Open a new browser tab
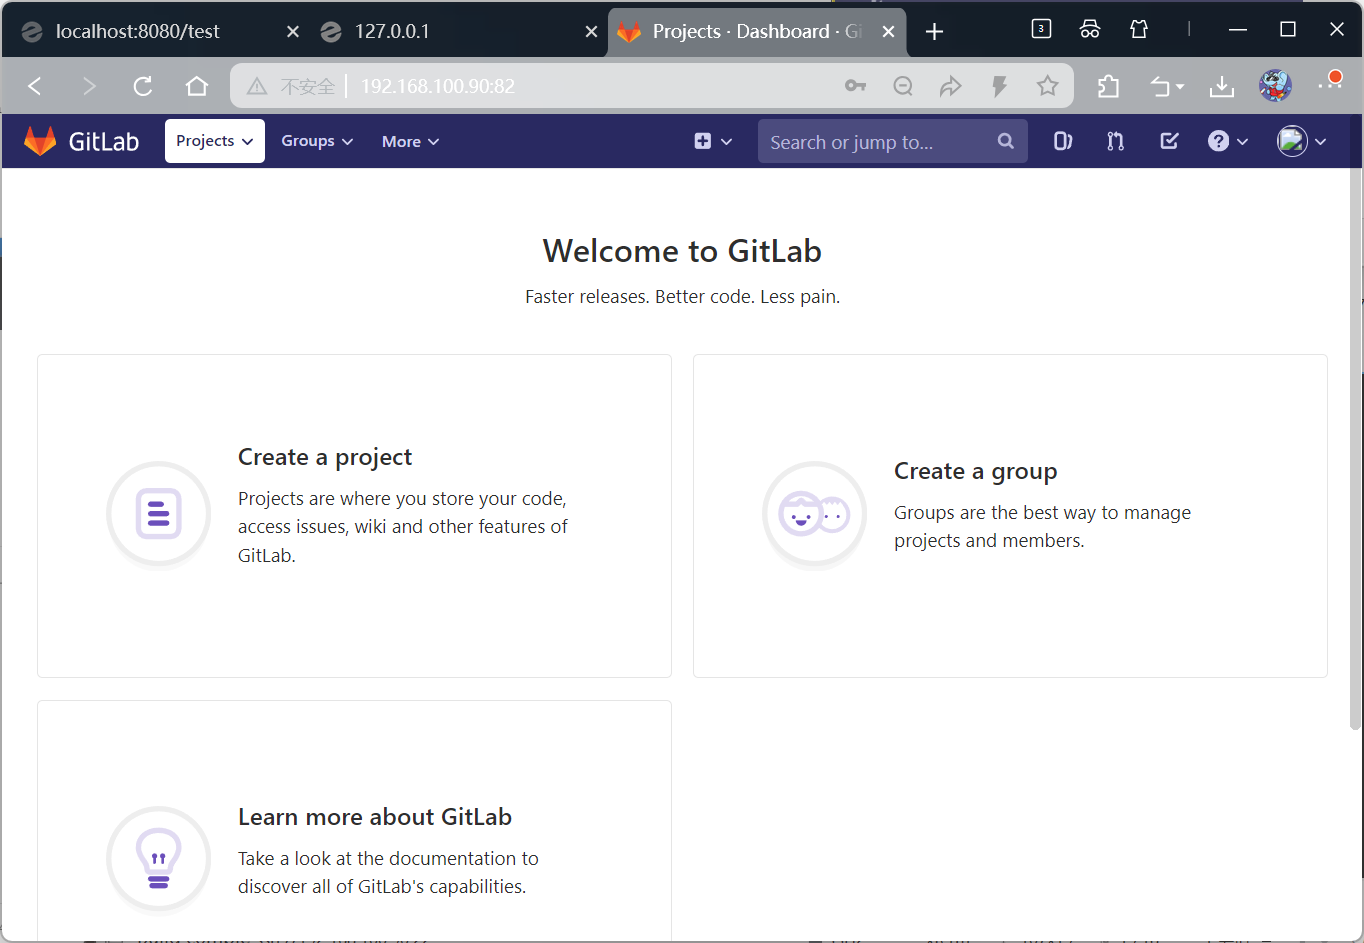This screenshot has width=1364, height=943. click(934, 32)
